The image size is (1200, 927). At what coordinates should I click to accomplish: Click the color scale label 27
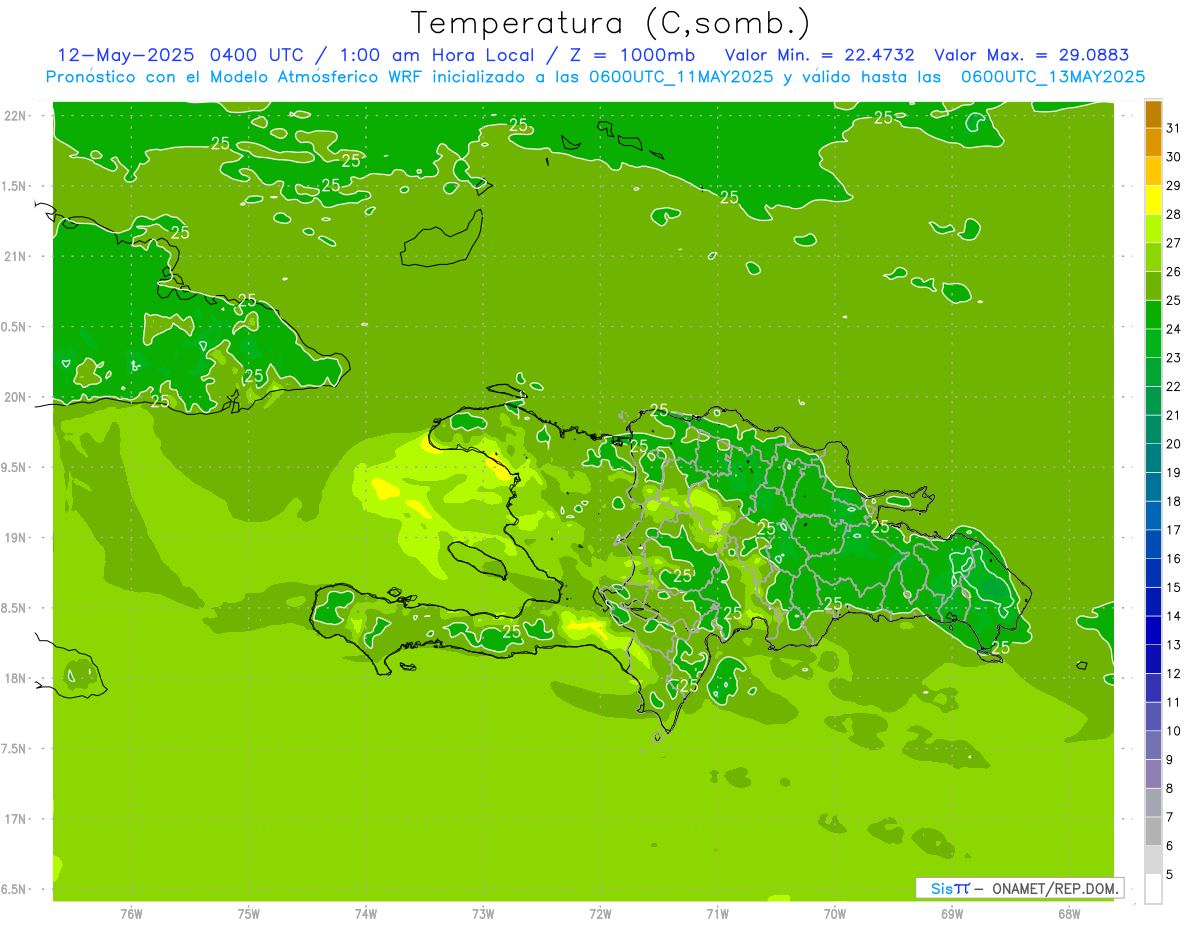point(1173,243)
